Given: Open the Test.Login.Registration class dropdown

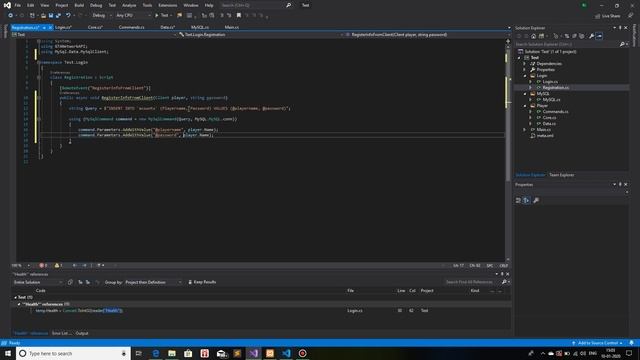Looking at the screenshot, I should coord(260,35).
